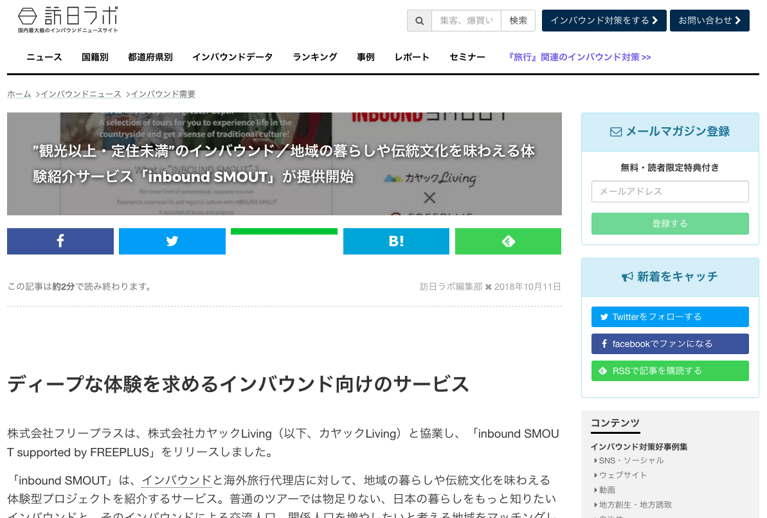Click the magnifier search icon
Screen dimensions: 767x518
(x=420, y=21)
